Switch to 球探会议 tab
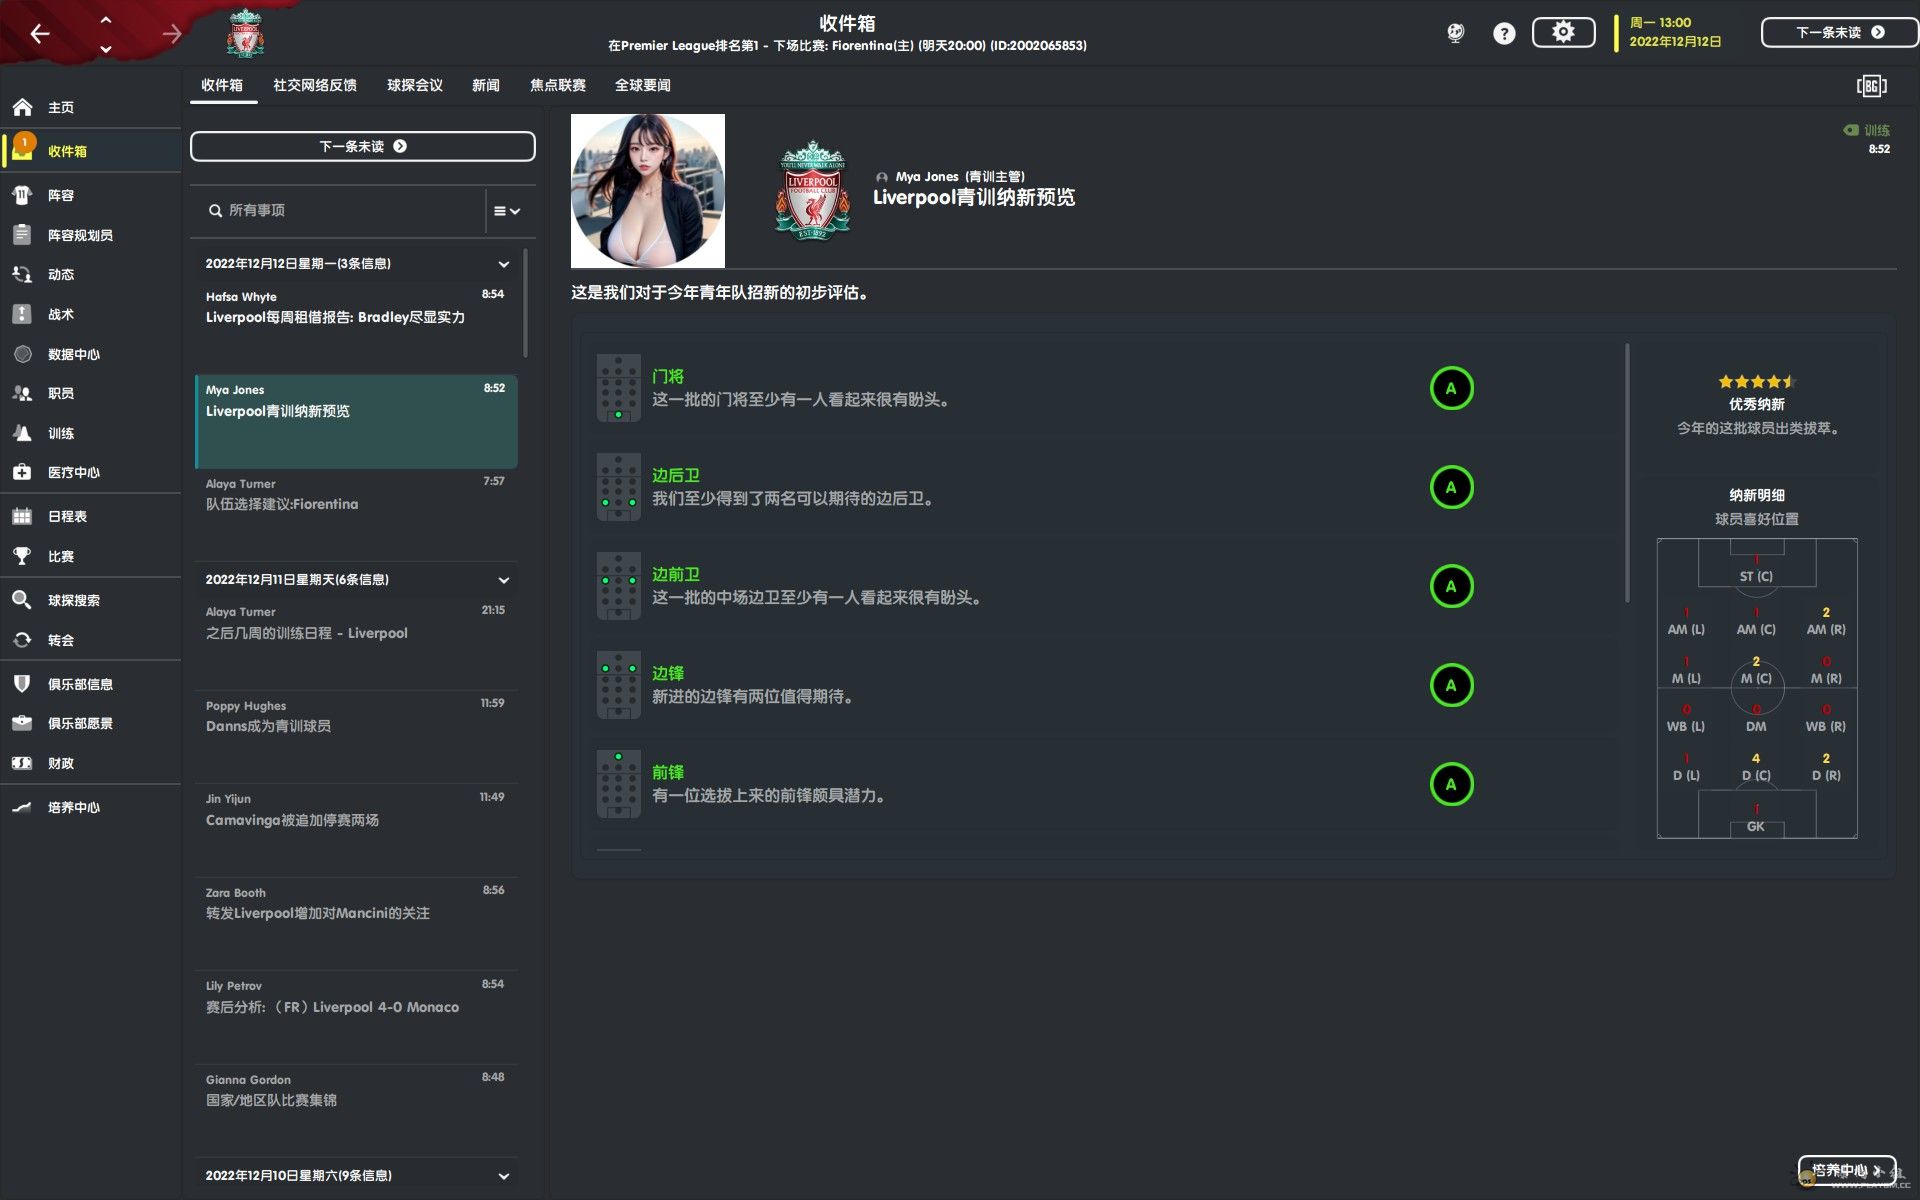Image resolution: width=1920 pixels, height=1200 pixels. pos(415,85)
